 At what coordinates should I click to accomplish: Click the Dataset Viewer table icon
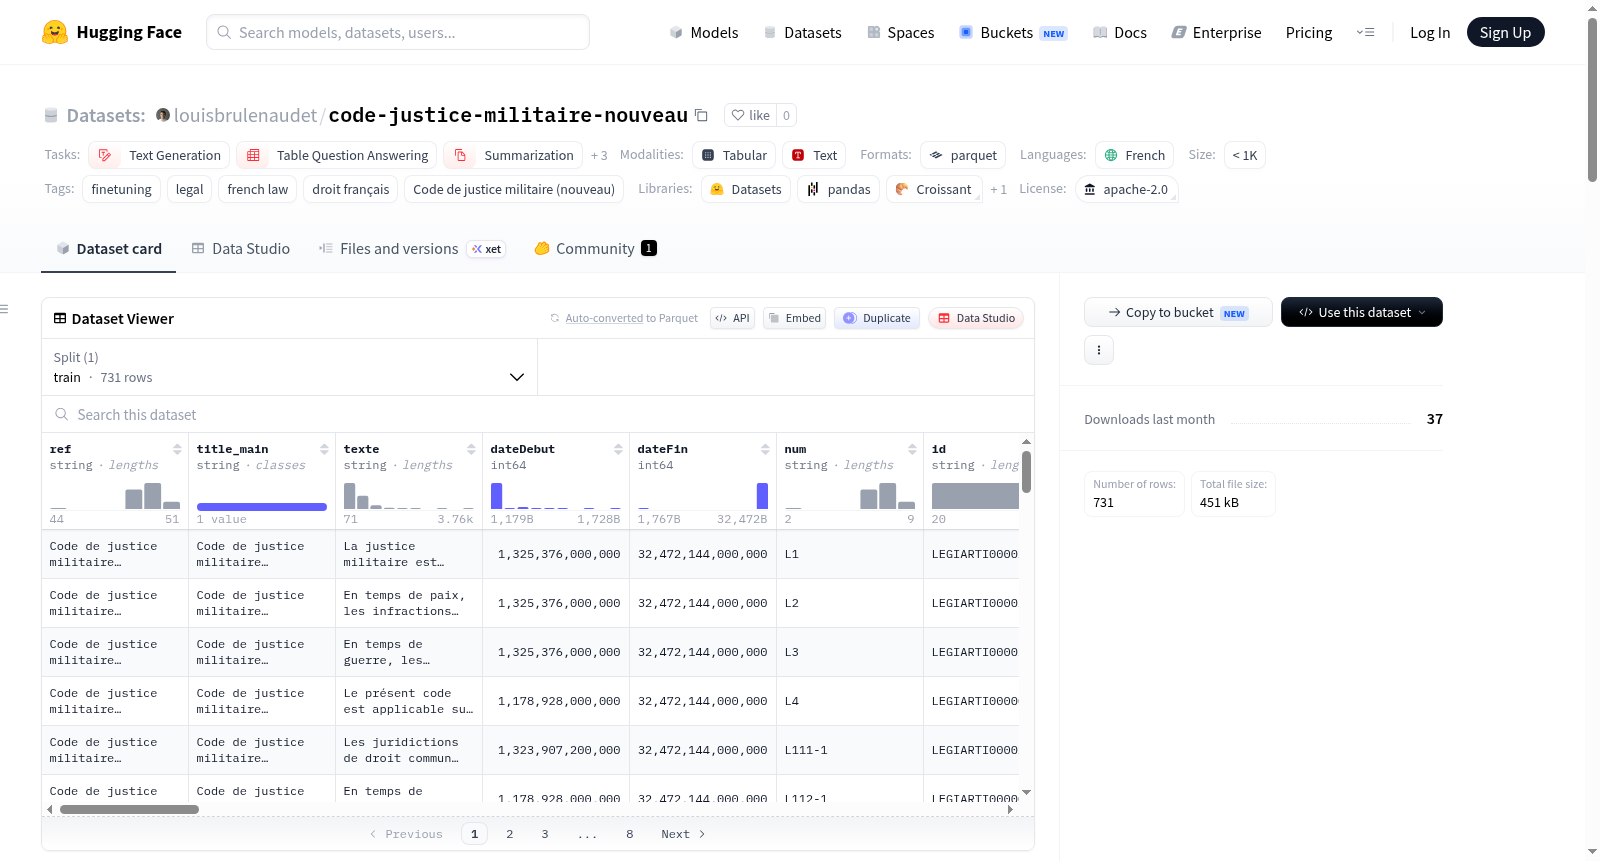point(60,318)
